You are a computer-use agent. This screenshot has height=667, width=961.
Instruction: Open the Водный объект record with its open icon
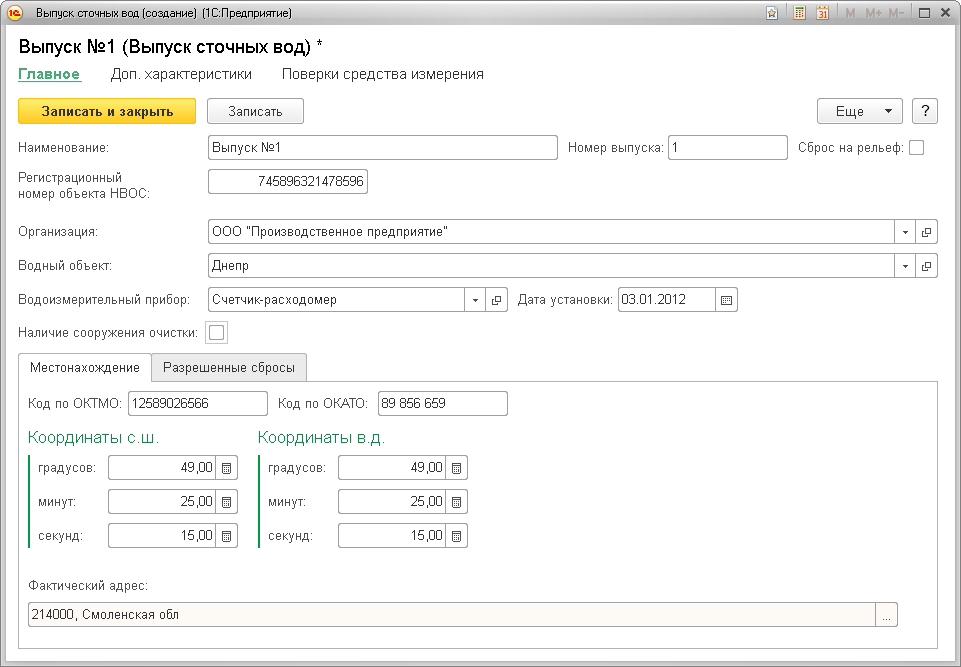coord(926,266)
